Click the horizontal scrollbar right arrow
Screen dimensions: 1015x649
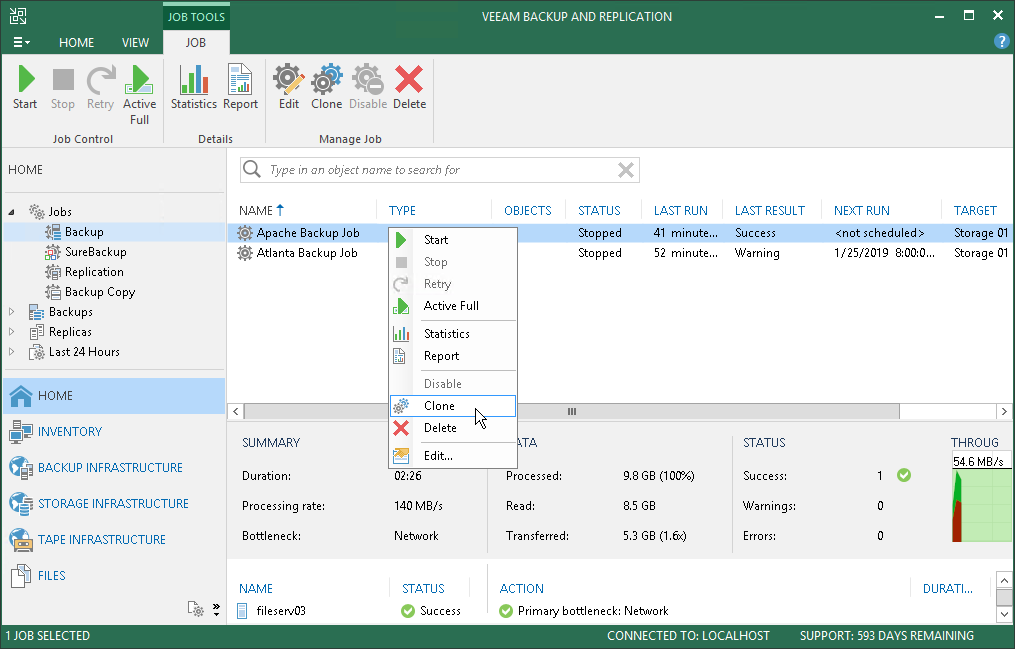click(1004, 412)
